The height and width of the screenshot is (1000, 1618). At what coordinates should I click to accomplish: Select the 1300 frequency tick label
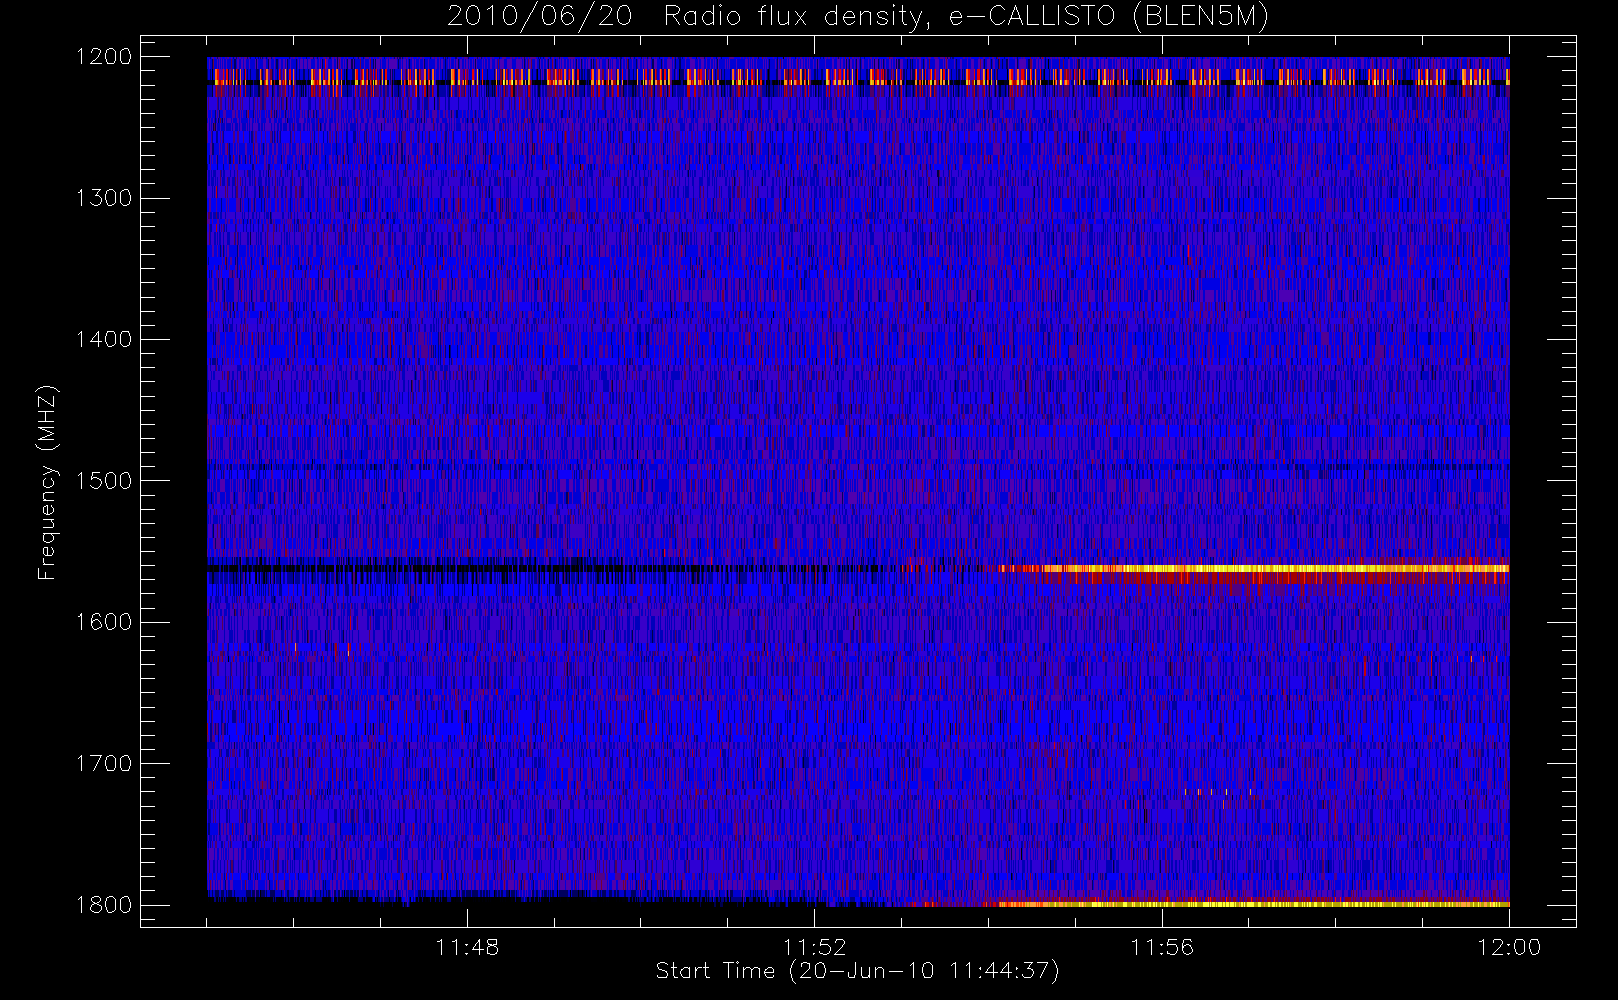(x=104, y=198)
